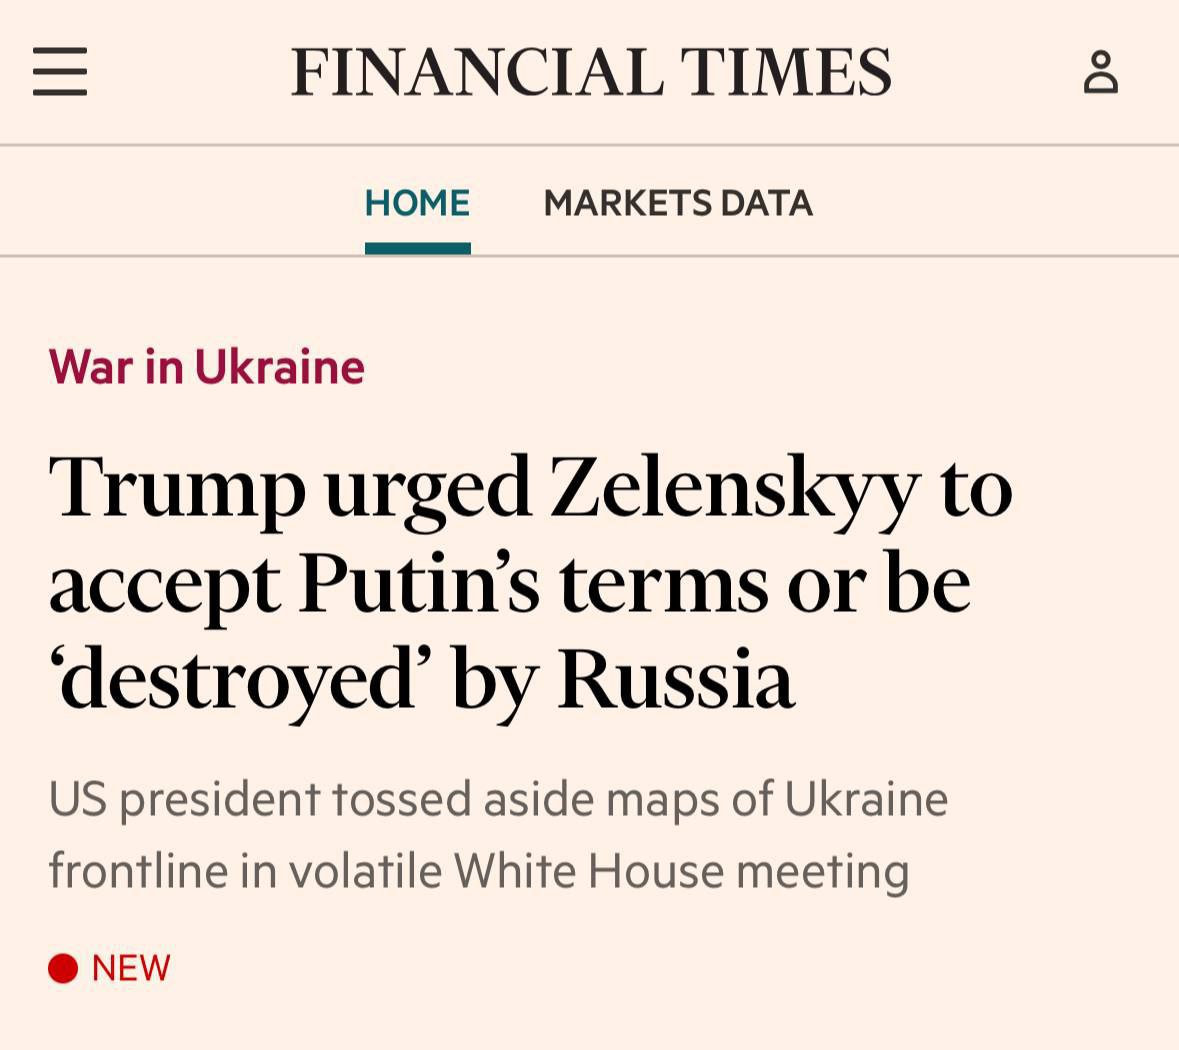Viewport: 1179px width, 1050px height.
Task: Click the word Trump in the headline
Action: (177, 488)
